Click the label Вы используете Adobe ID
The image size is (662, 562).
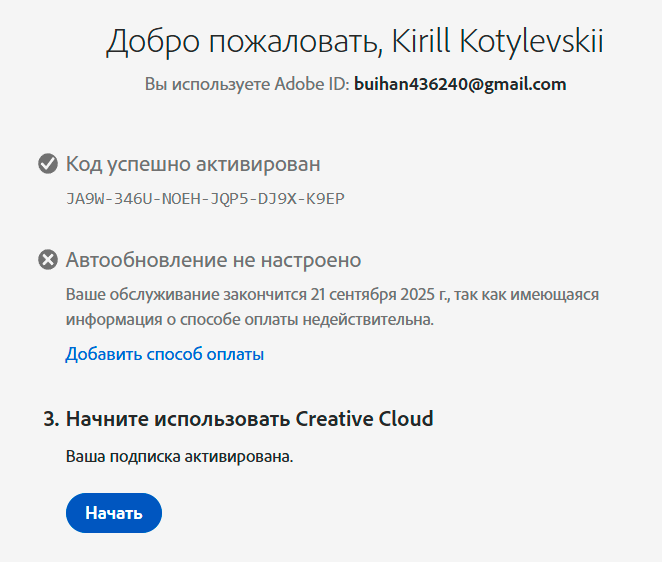(x=247, y=84)
